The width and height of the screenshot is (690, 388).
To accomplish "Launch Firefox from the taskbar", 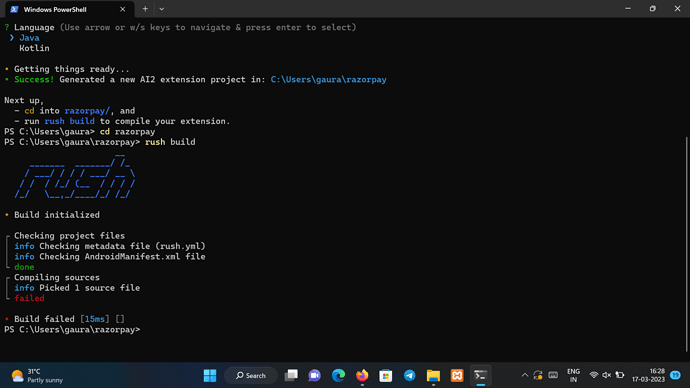I will (362, 376).
